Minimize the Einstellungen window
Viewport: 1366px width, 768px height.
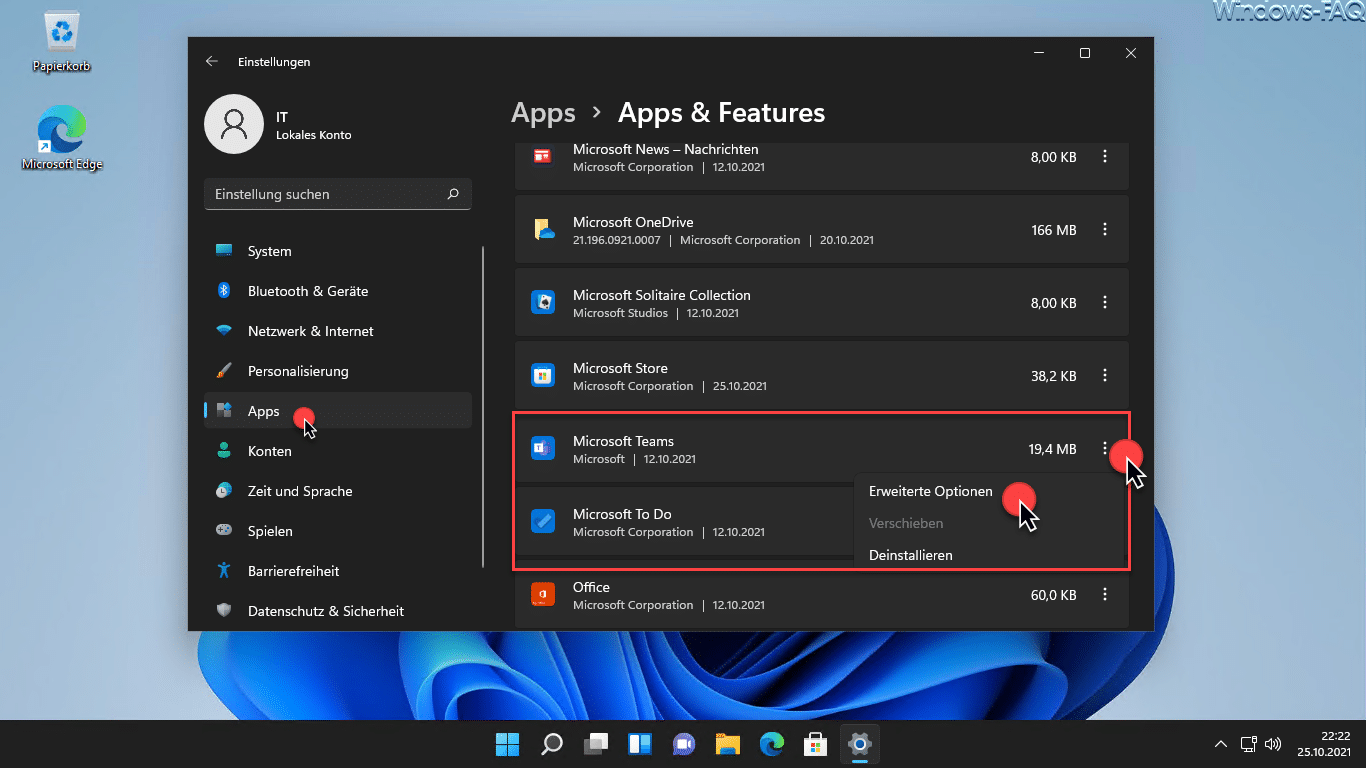(x=1039, y=53)
